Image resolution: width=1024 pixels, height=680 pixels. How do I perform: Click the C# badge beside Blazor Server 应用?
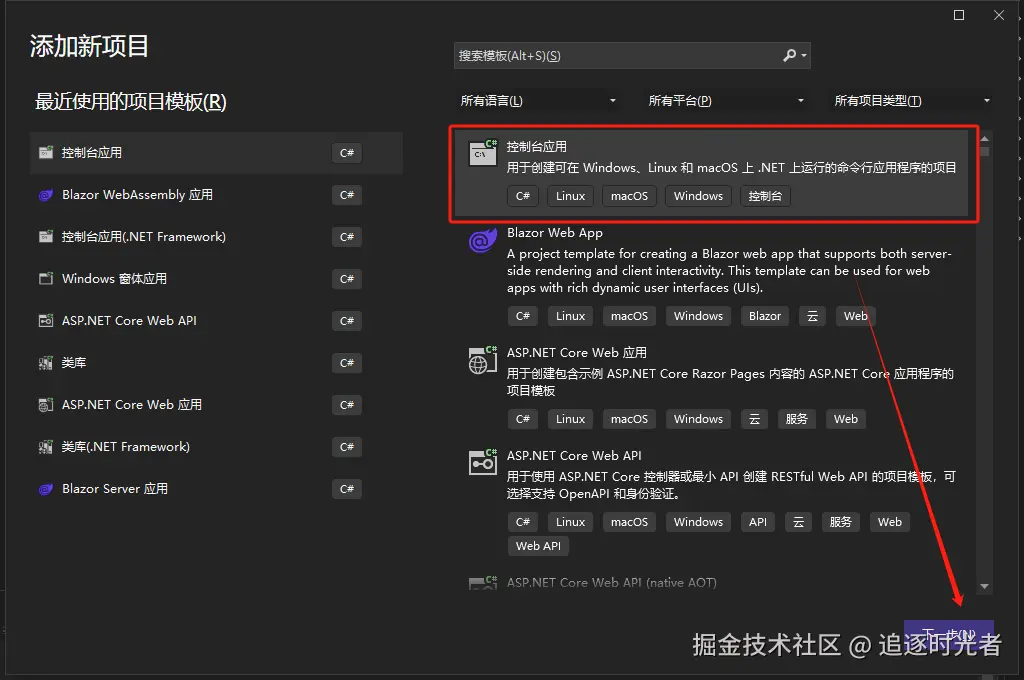click(347, 489)
